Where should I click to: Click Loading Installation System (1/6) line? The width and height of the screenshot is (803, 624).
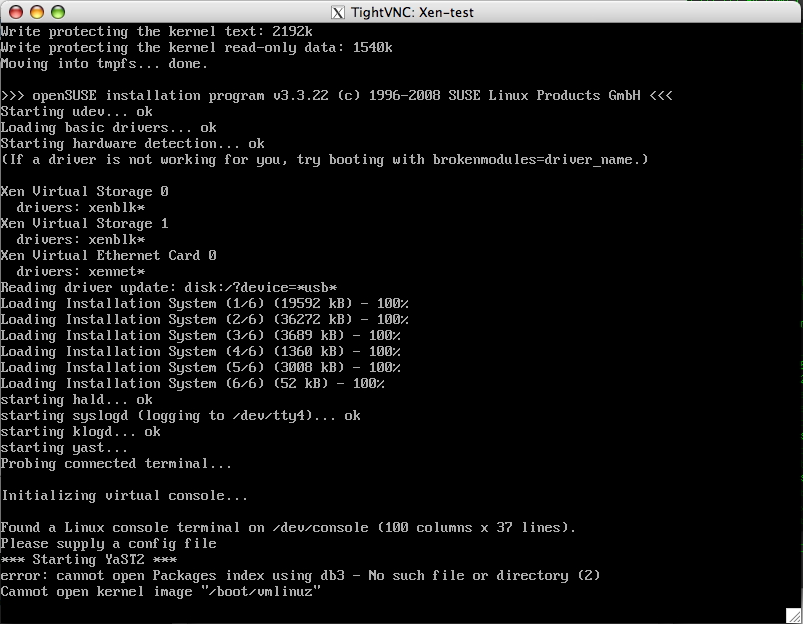[x=204, y=303]
